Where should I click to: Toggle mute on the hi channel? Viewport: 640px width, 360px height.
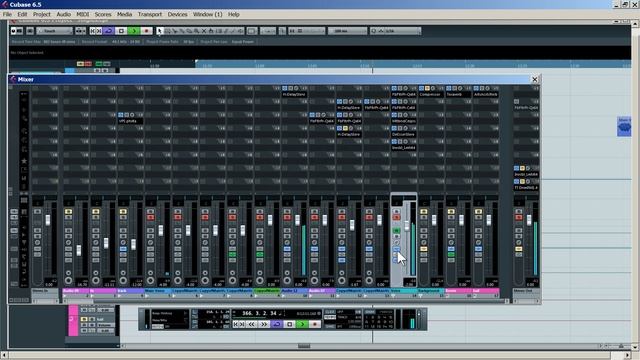click(x=96, y=211)
